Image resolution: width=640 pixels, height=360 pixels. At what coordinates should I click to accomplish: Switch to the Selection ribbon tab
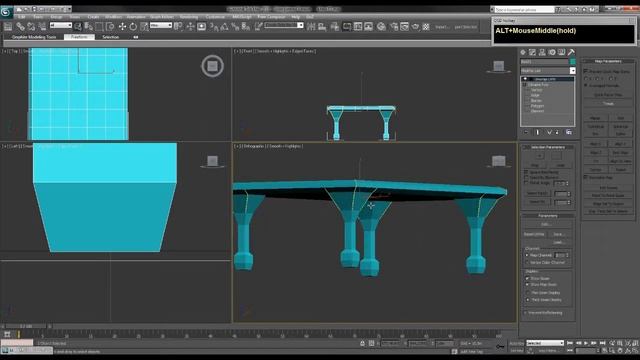(x=110, y=37)
